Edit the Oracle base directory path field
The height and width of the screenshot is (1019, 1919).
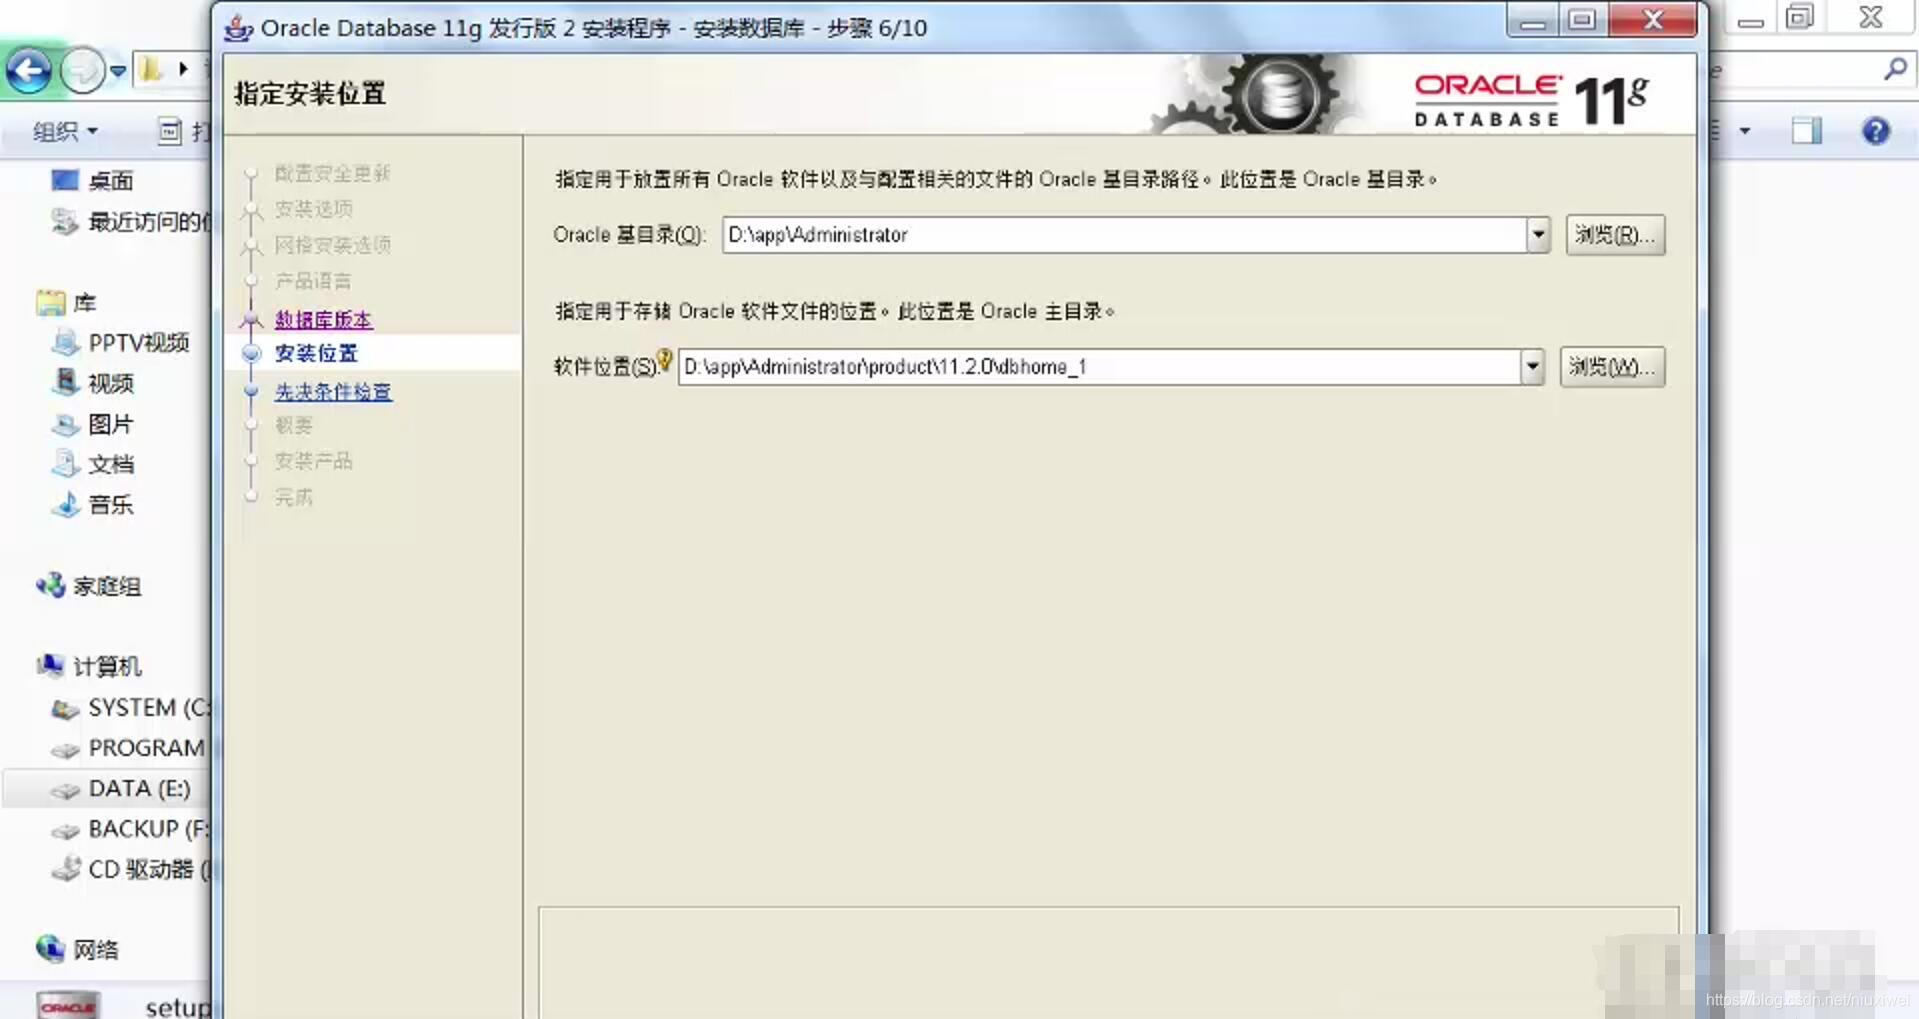(x=1124, y=235)
